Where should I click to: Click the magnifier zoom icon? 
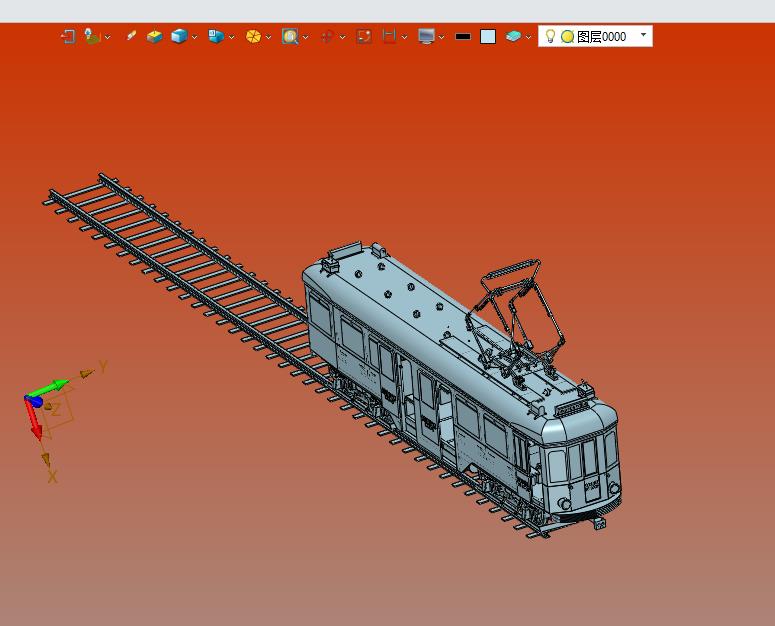click(x=290, y=37)
